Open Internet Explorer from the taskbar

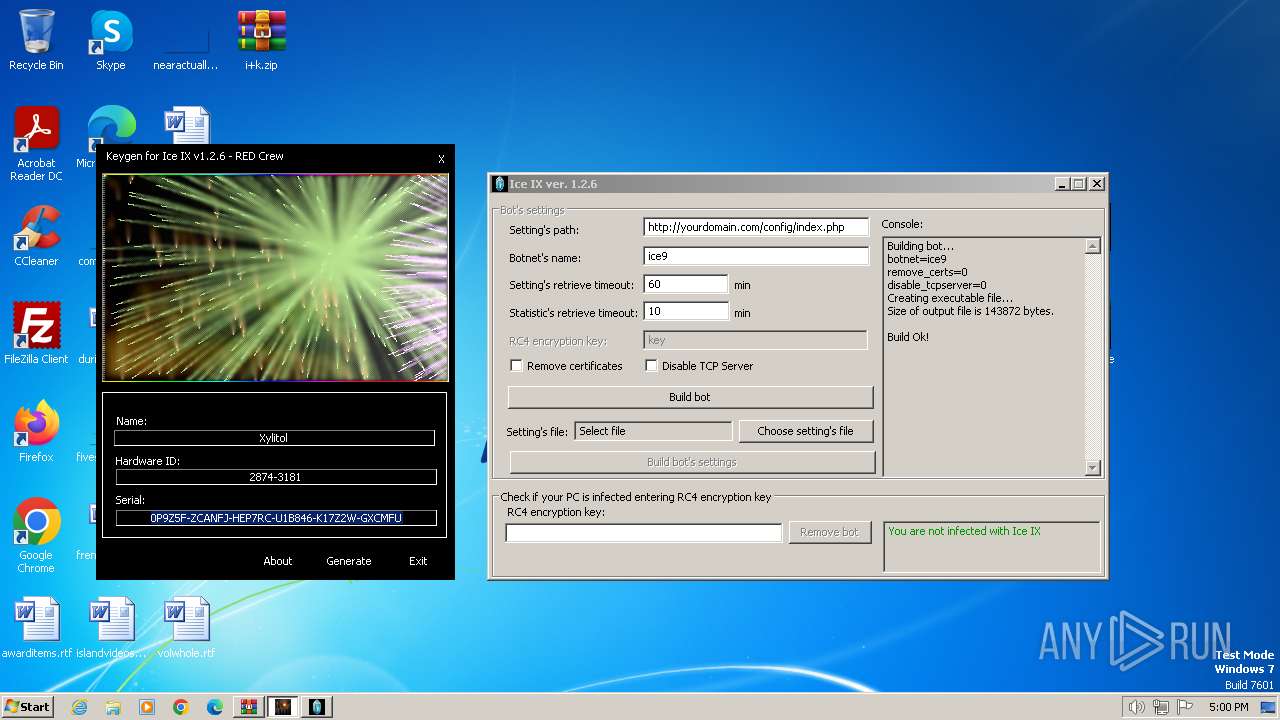point(79,707)
